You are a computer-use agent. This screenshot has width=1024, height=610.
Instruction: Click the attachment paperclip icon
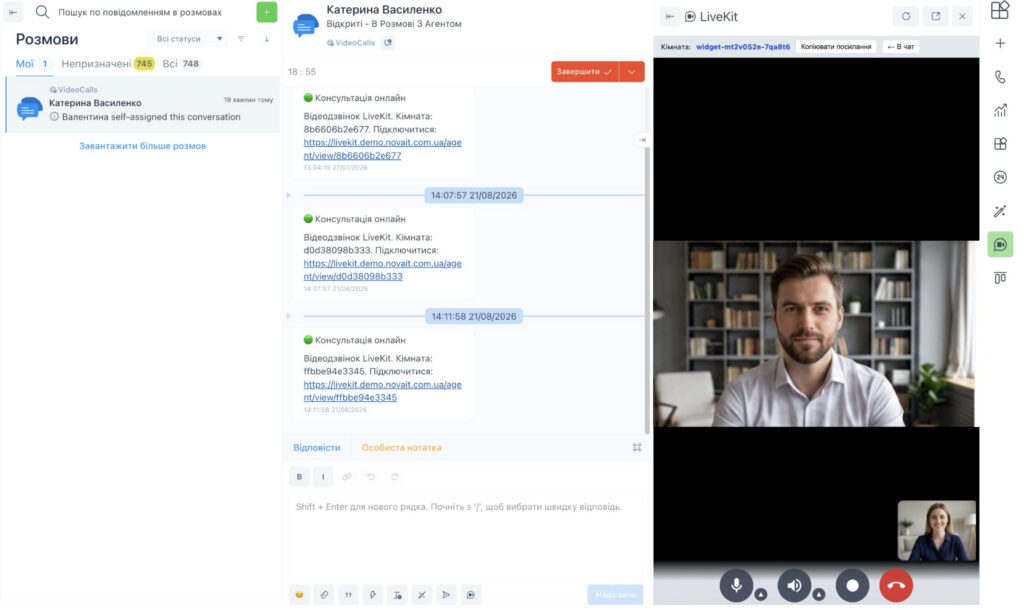(x=324, y=594)
